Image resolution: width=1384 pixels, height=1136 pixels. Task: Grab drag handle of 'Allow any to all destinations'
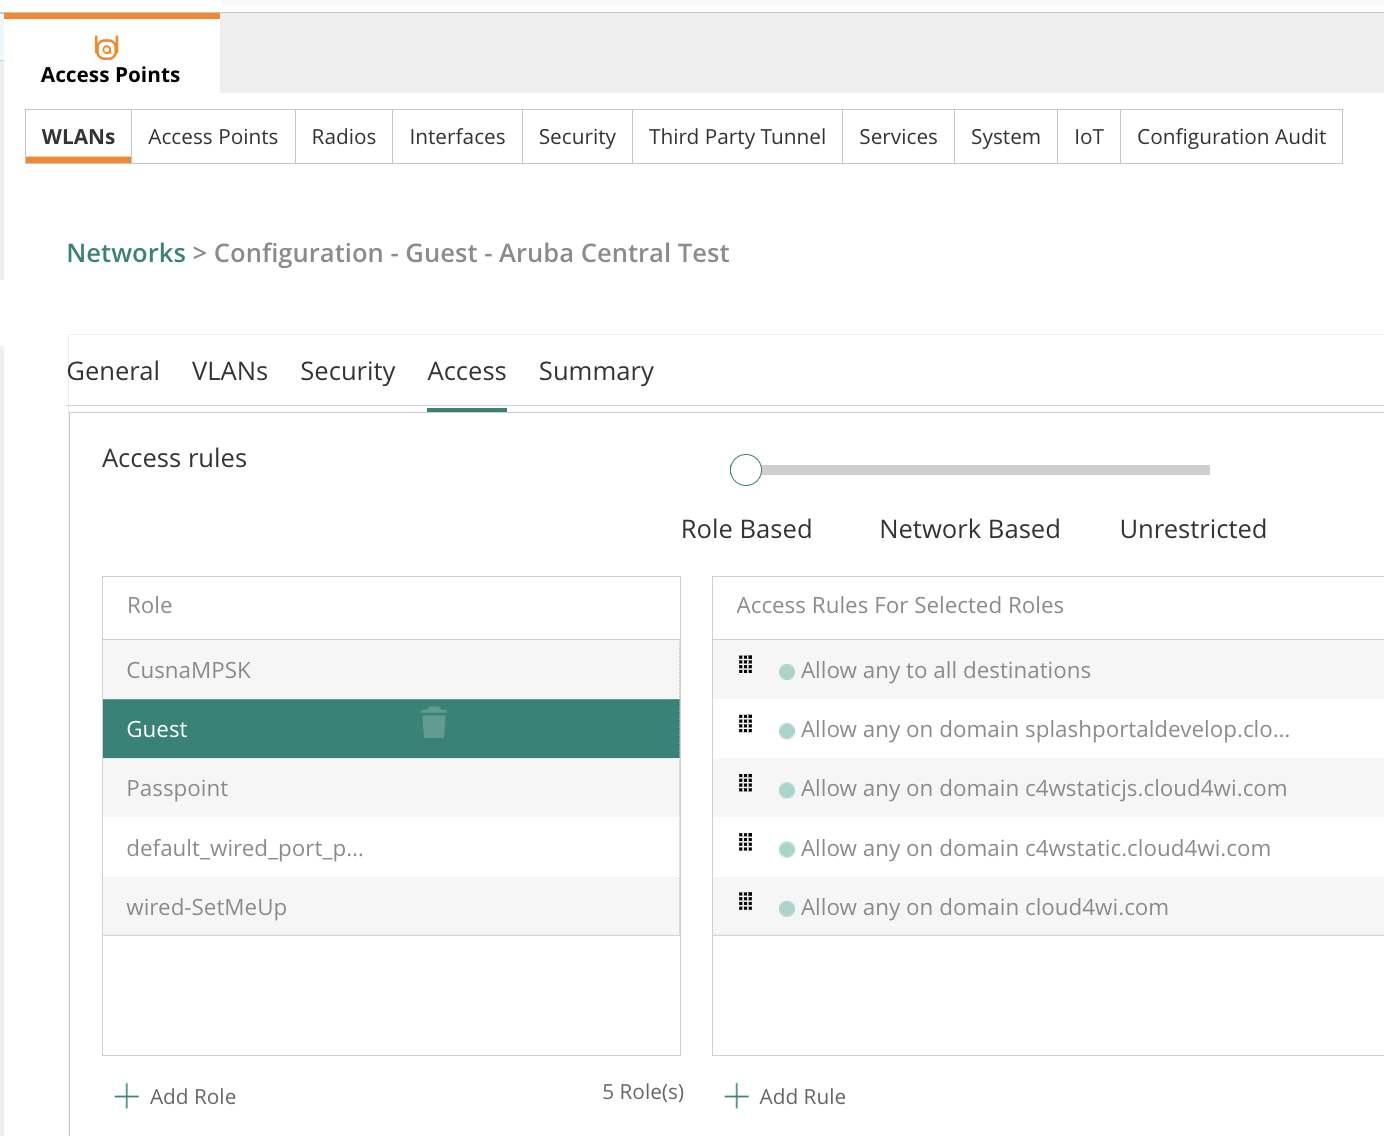[x=745, y=665]
